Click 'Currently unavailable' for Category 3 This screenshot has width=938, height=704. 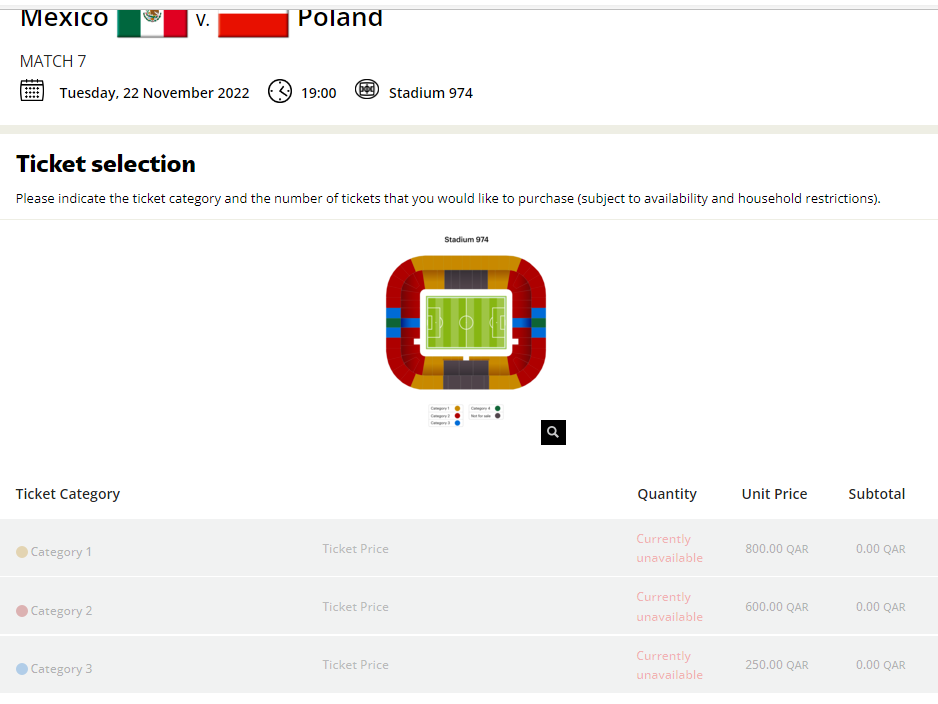[x=669, y=665]
